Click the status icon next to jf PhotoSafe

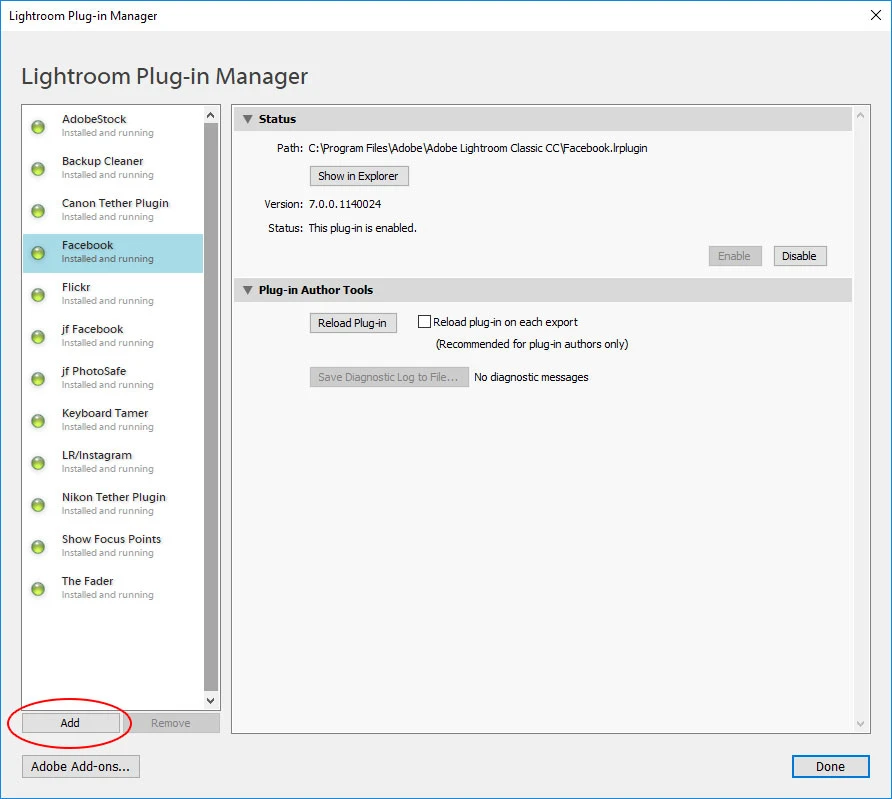tap(38, 379)
